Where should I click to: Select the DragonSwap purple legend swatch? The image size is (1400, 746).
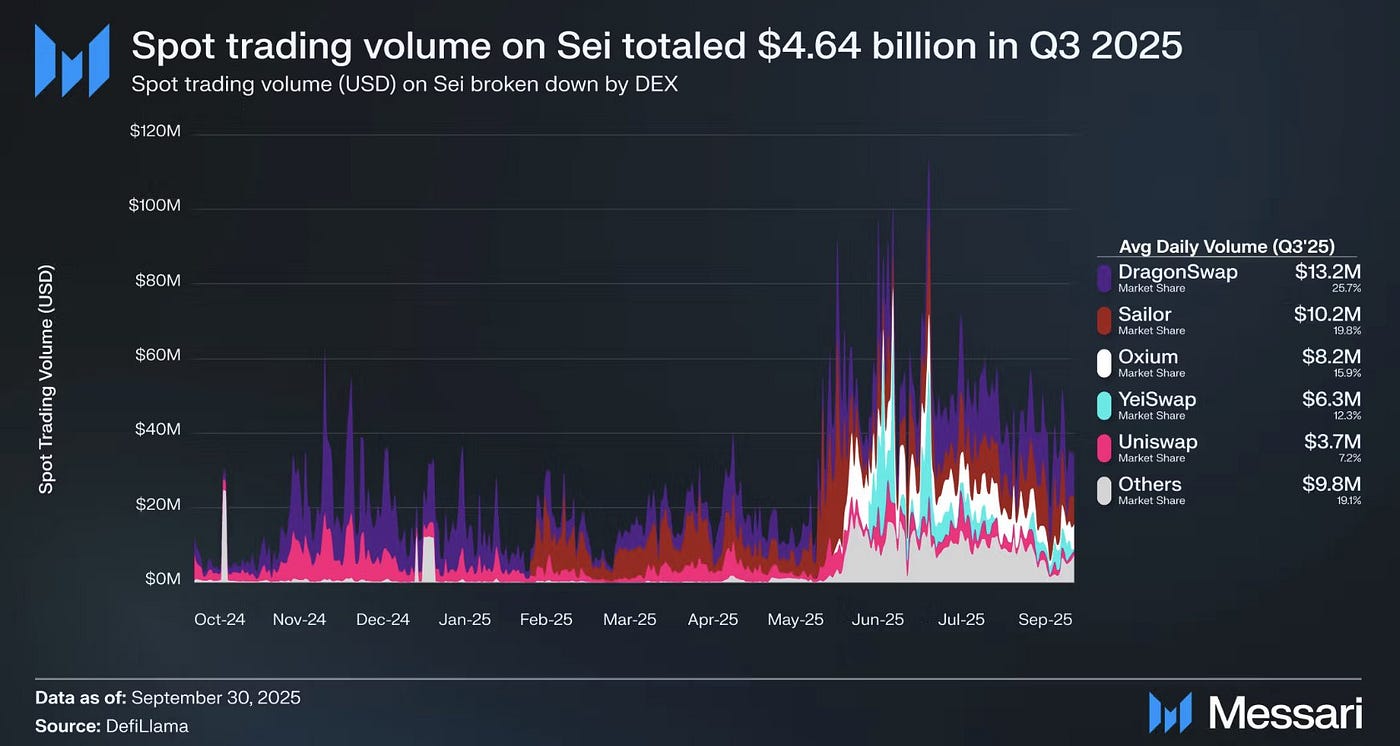pyautogui.click(x=1104, y=277)
